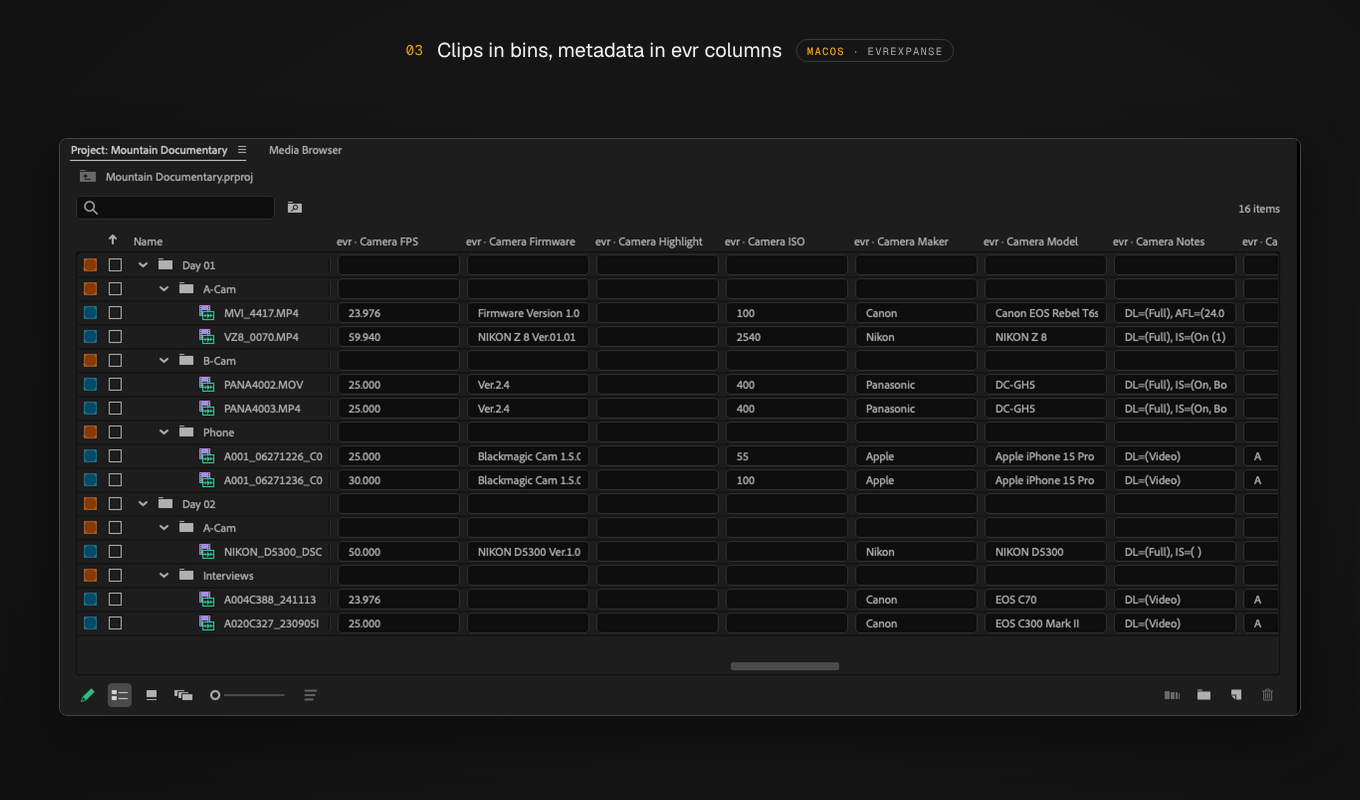Click the Day 01 folder icon
Screen dimensions: 1360x800
point(166,265)
